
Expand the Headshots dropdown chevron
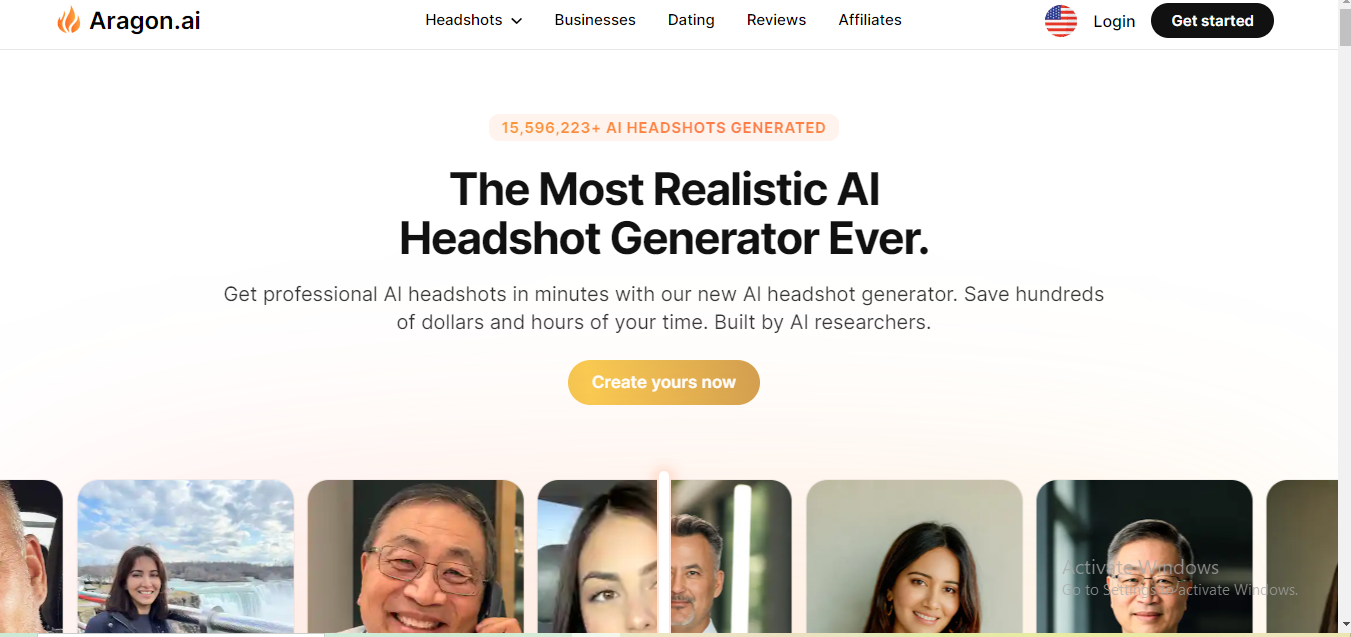(x=517, y=21)
